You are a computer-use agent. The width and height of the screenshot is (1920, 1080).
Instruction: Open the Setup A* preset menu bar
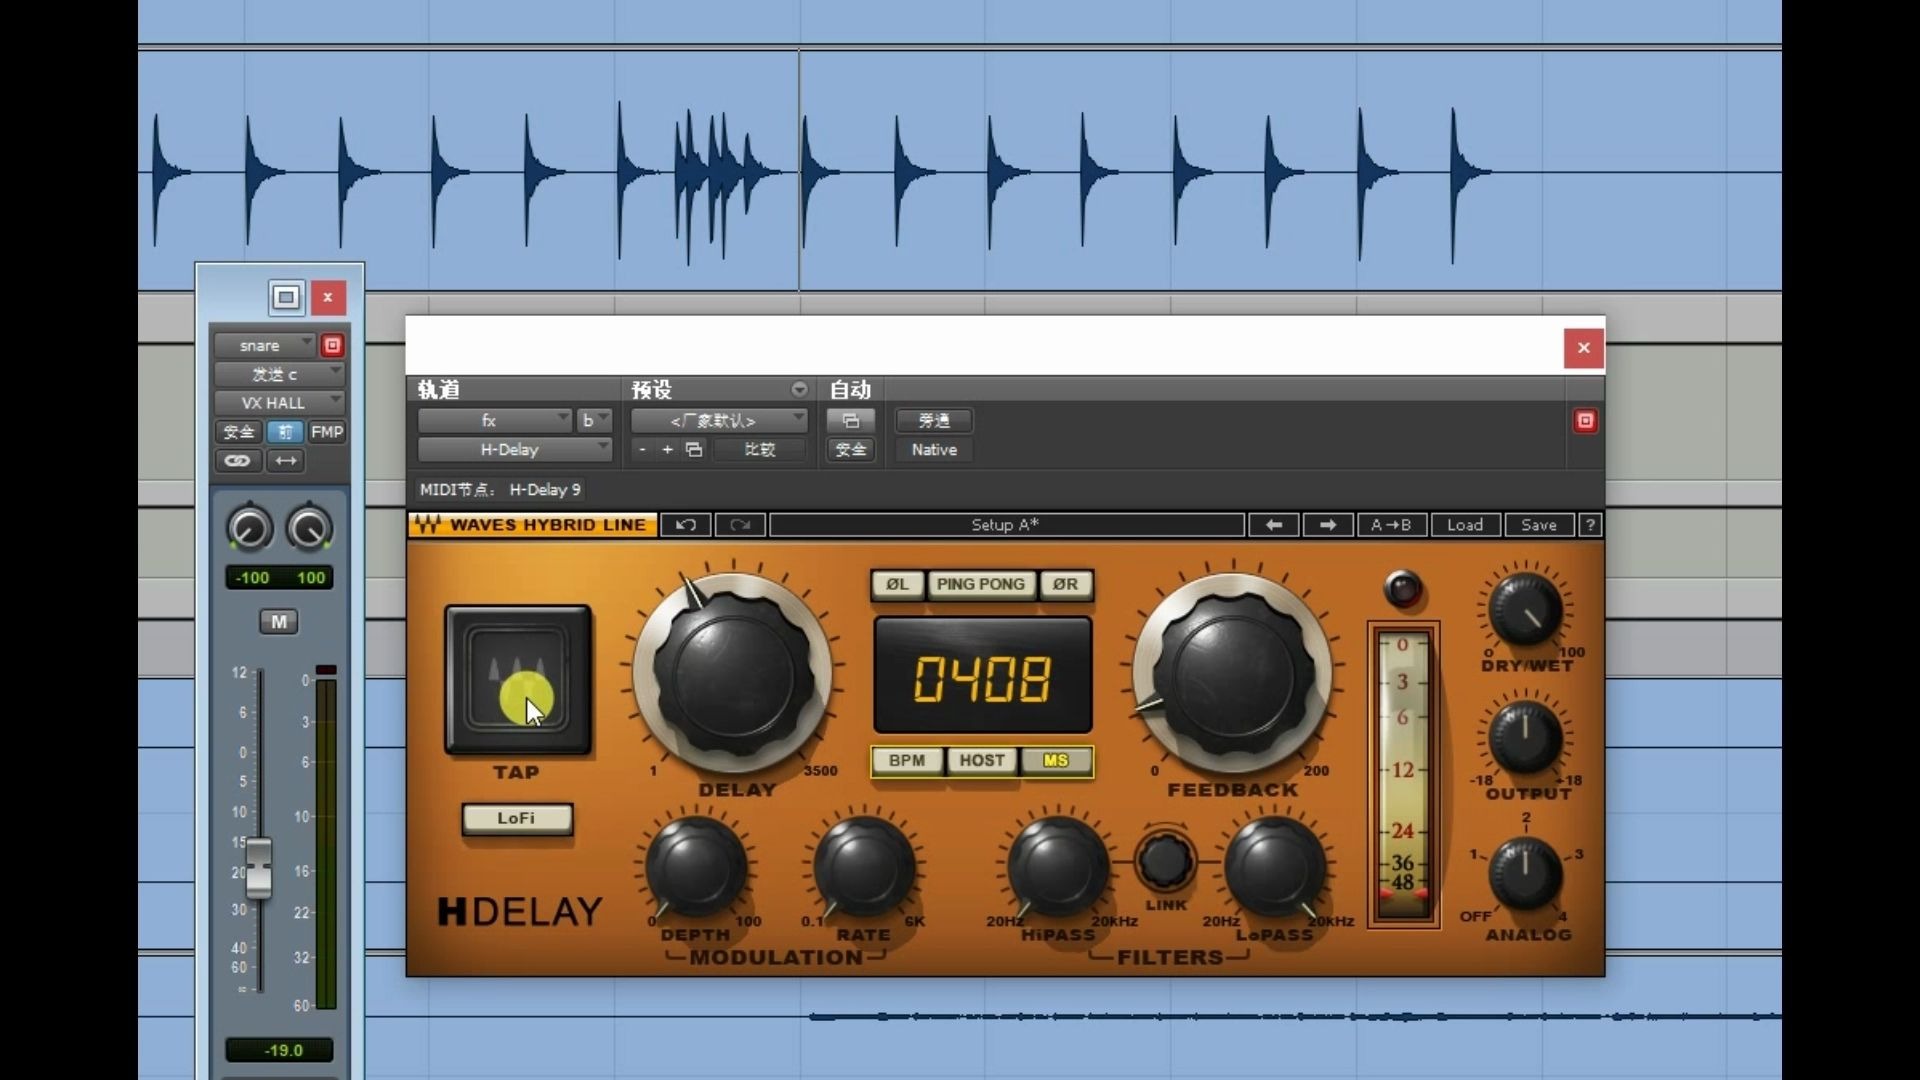[x=1005, y=525]
